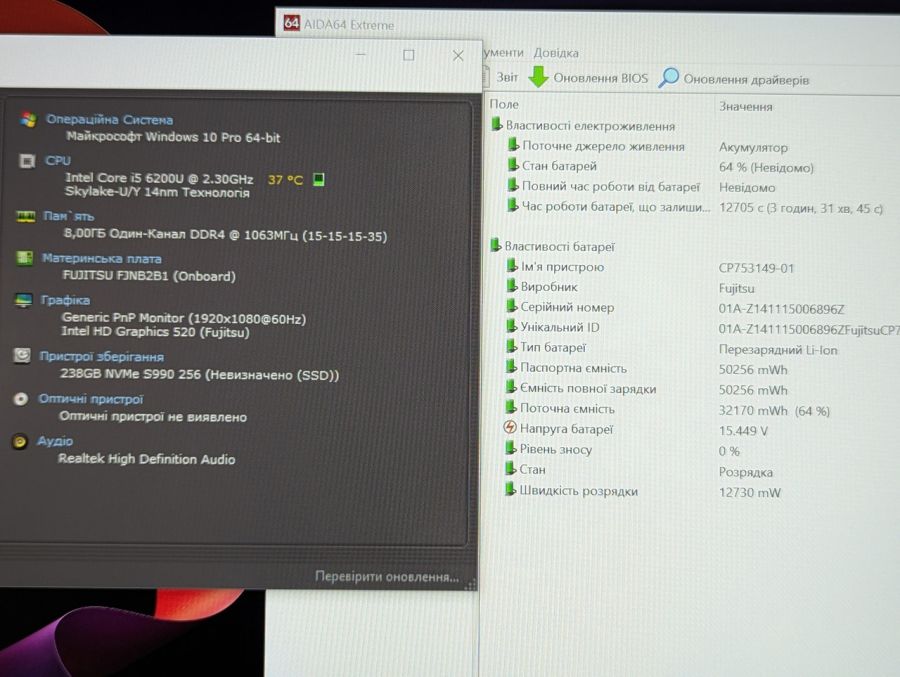Click the Перевірити оновлення... link

point(387,577)
